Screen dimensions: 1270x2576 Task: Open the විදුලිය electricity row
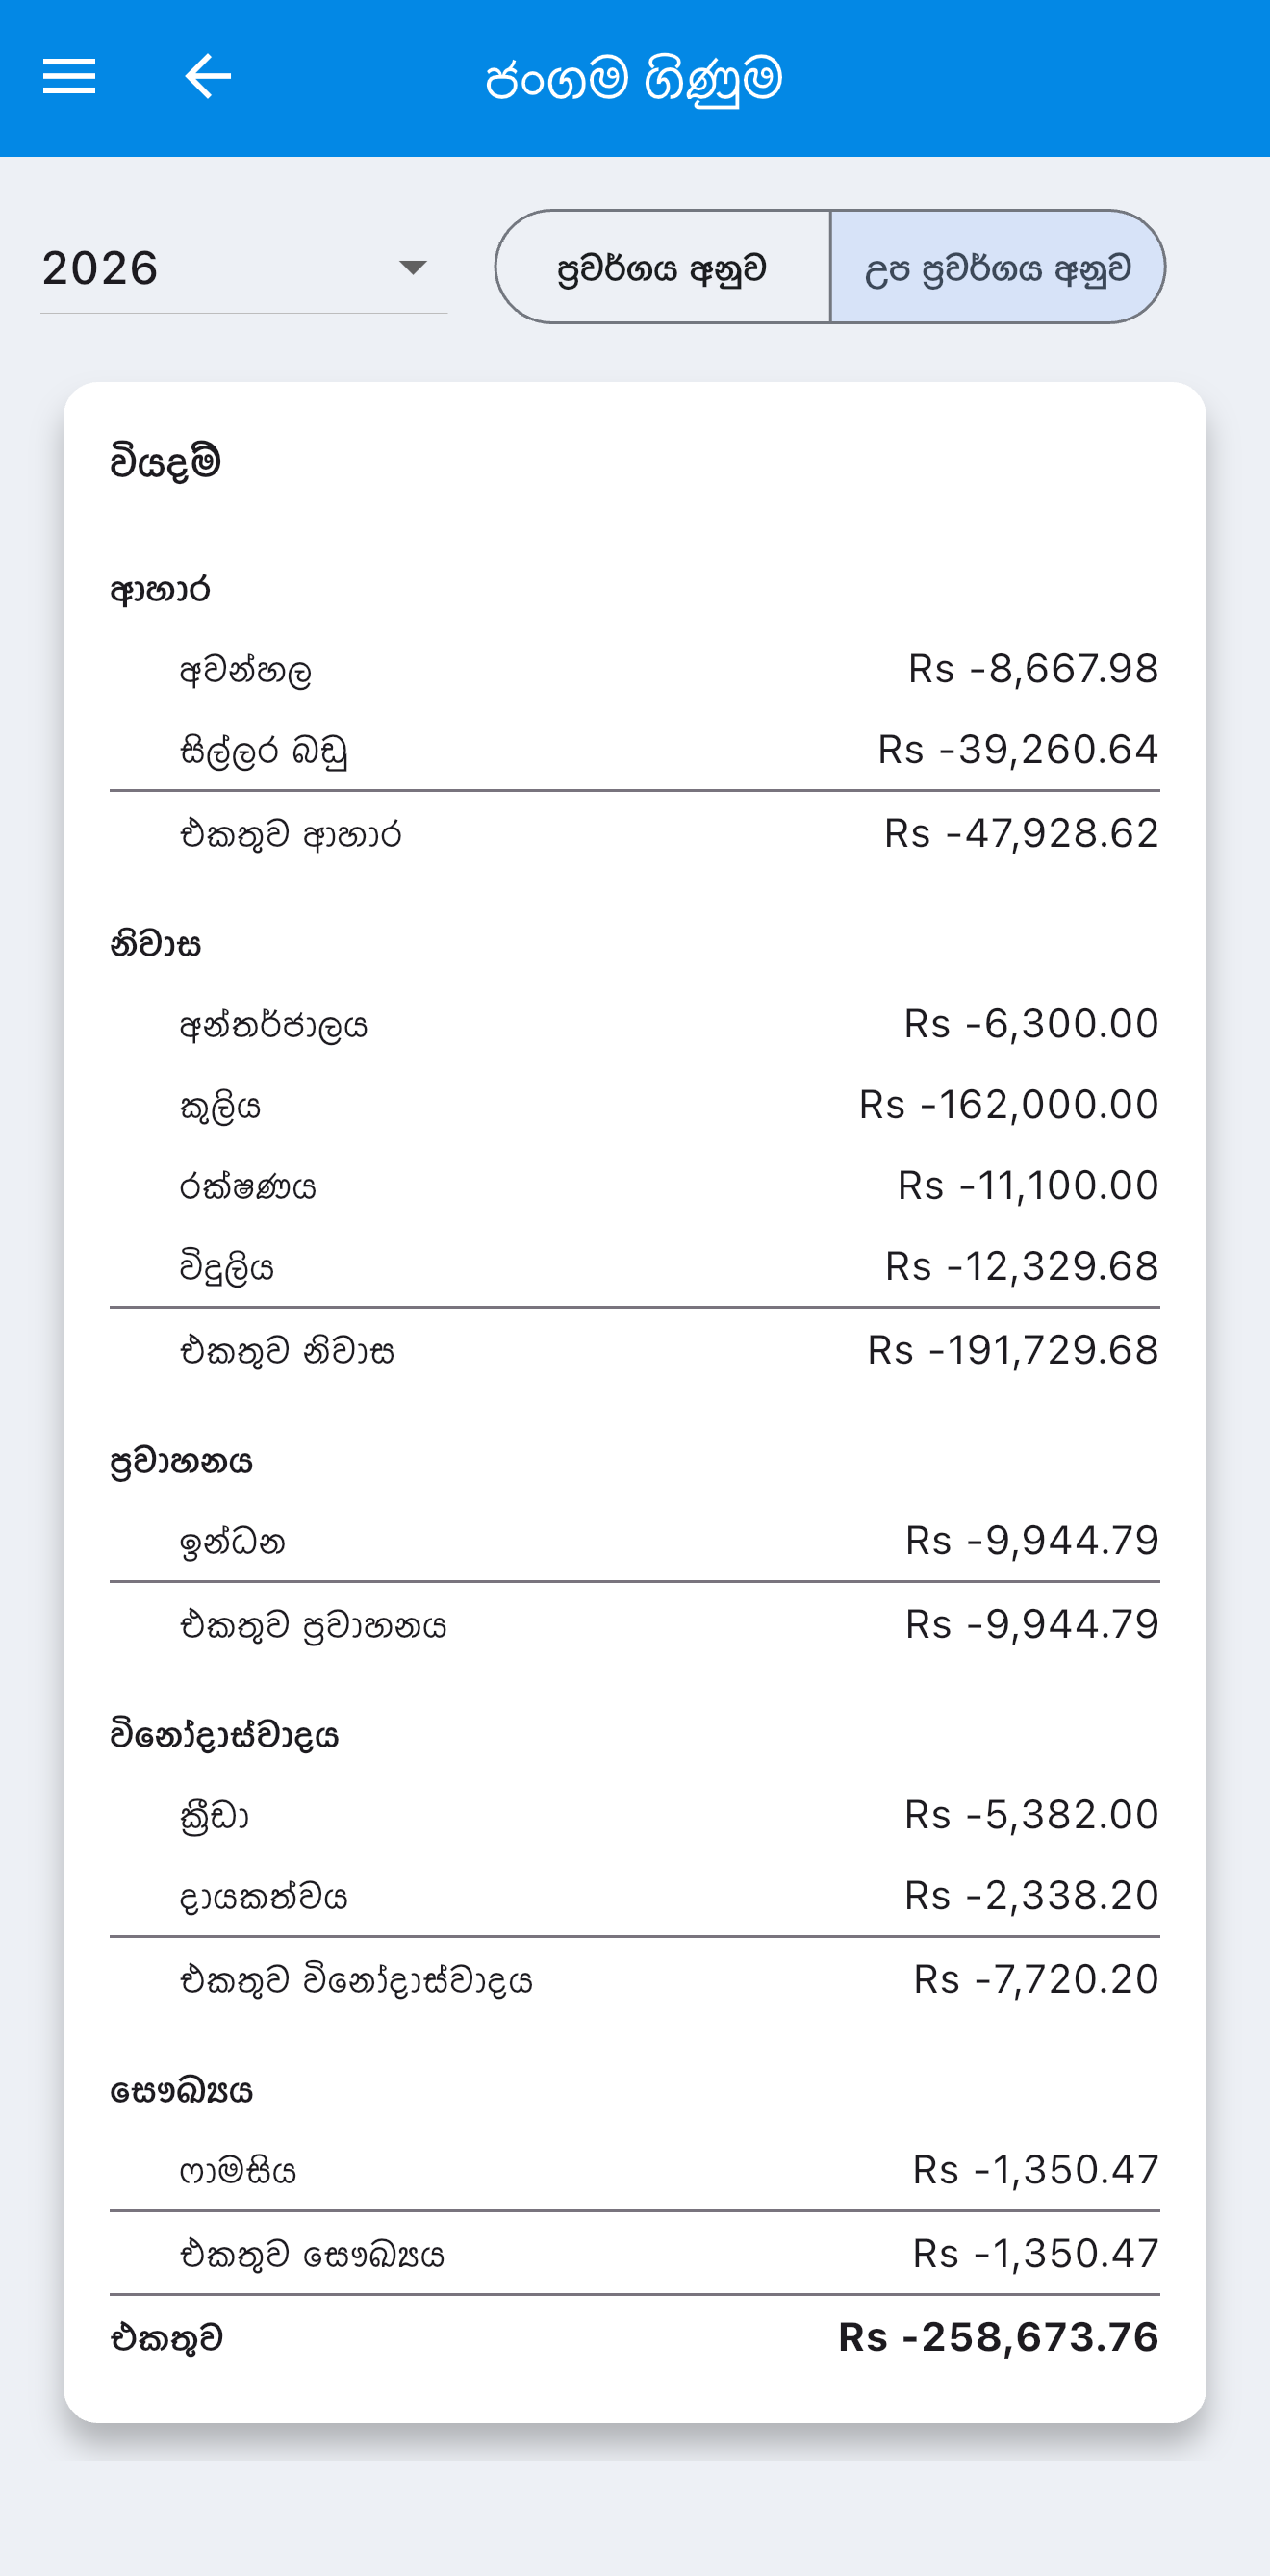pyautogui.click(x=634, y=1267)
